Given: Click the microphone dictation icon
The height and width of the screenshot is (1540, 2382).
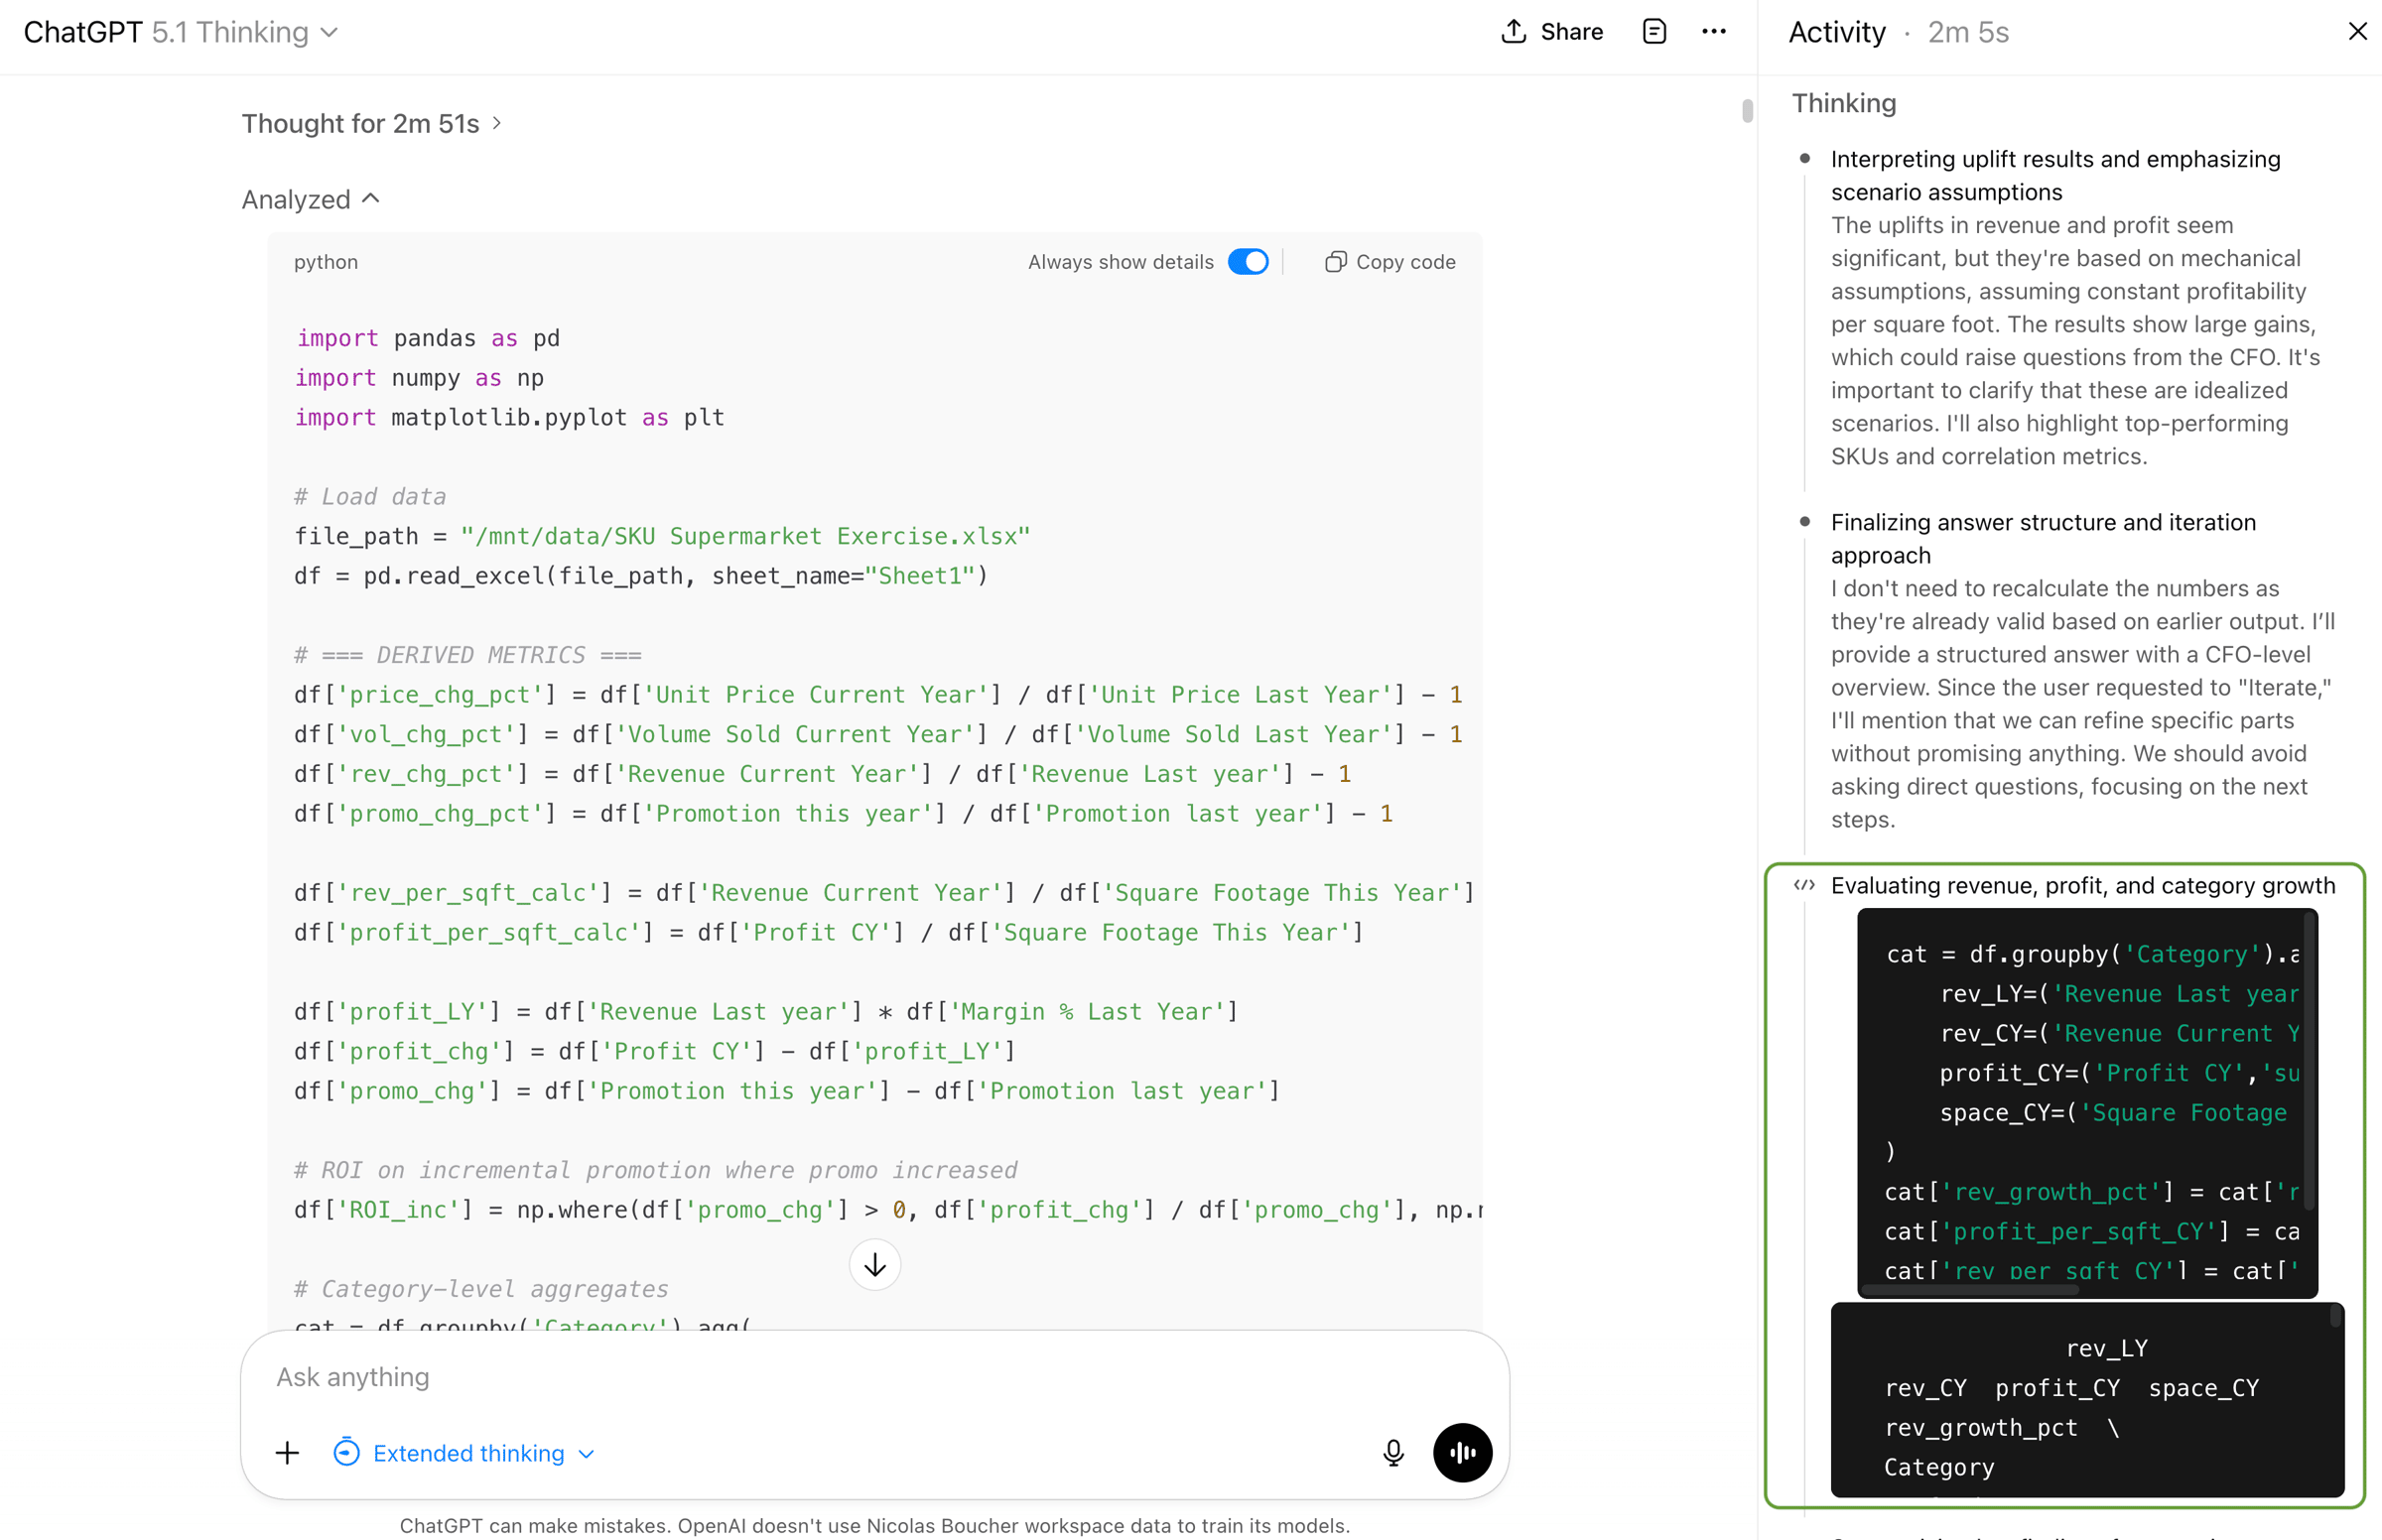Looking at the screenshot, I should point(1393,1452).
